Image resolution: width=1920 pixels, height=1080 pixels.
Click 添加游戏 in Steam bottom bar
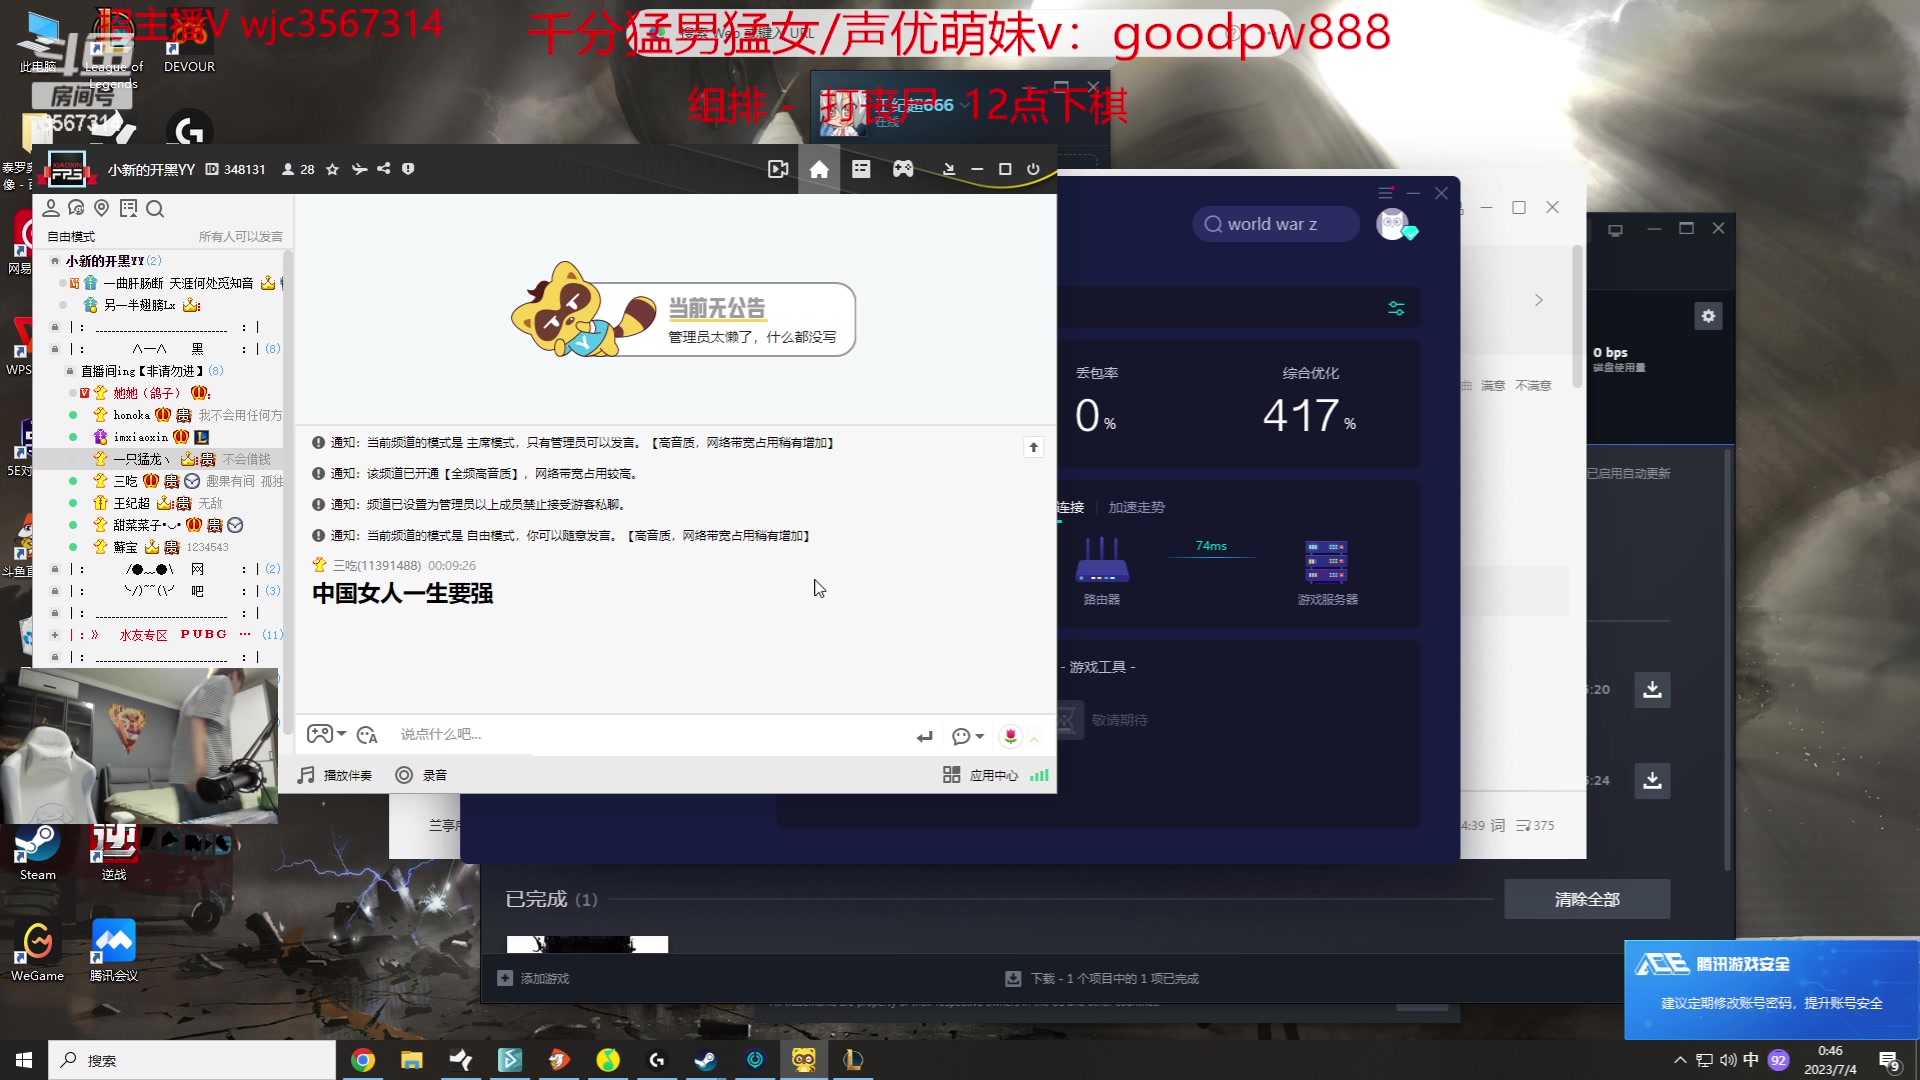coord(534,978)
